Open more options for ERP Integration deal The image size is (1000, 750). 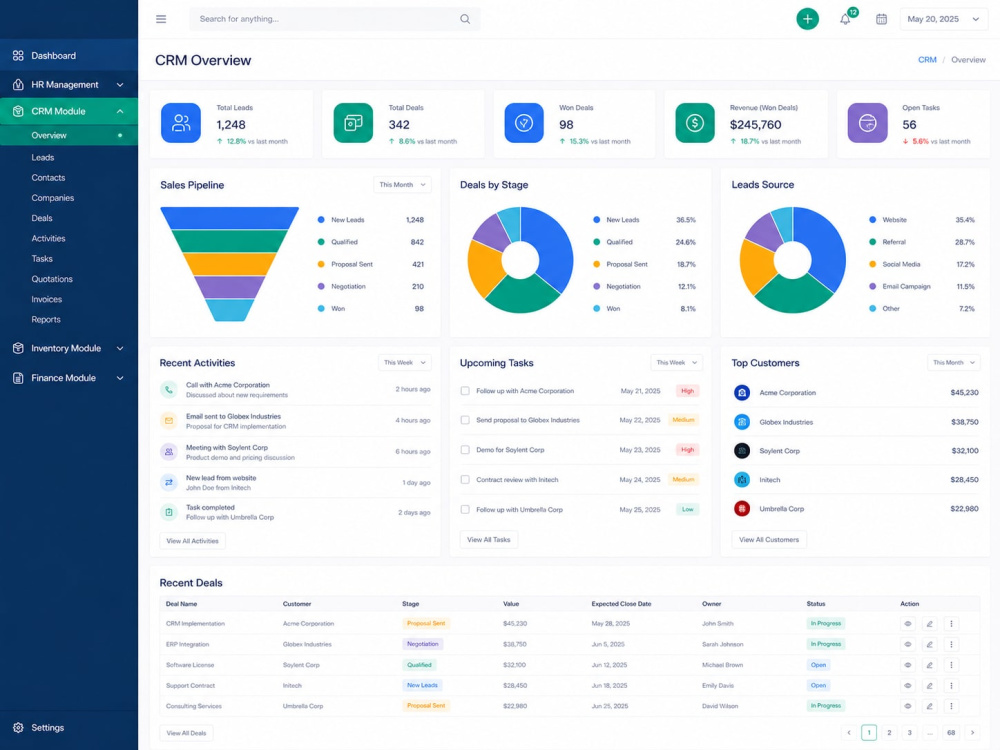click(x=952, y=644)
